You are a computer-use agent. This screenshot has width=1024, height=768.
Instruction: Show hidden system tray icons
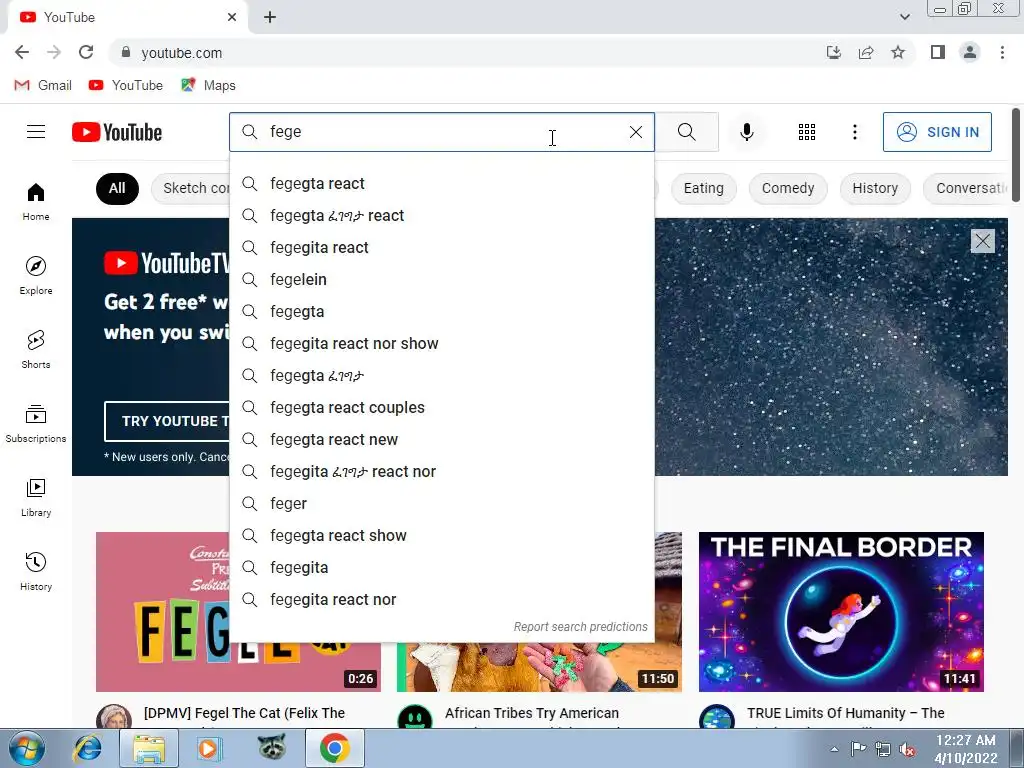[x=834, y=749]
